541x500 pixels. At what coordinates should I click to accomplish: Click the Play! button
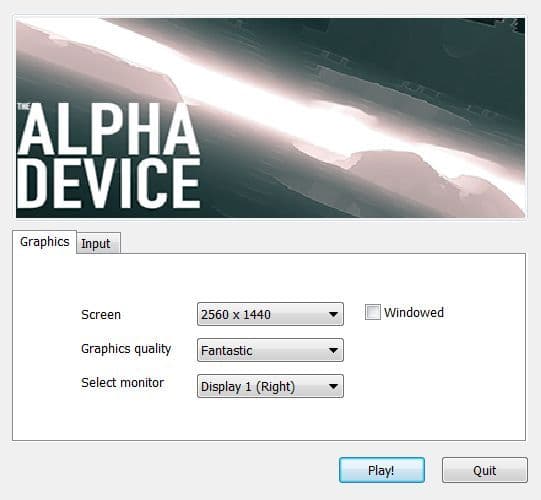point(382,470)
